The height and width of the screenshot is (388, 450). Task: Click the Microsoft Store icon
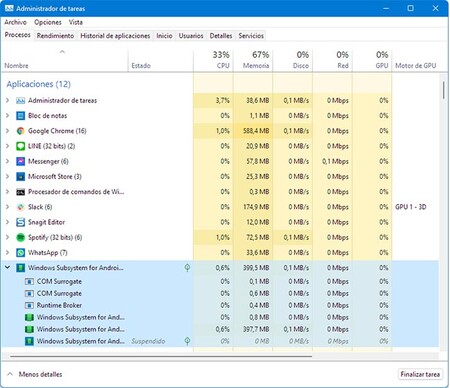click(x=21, y=177)
